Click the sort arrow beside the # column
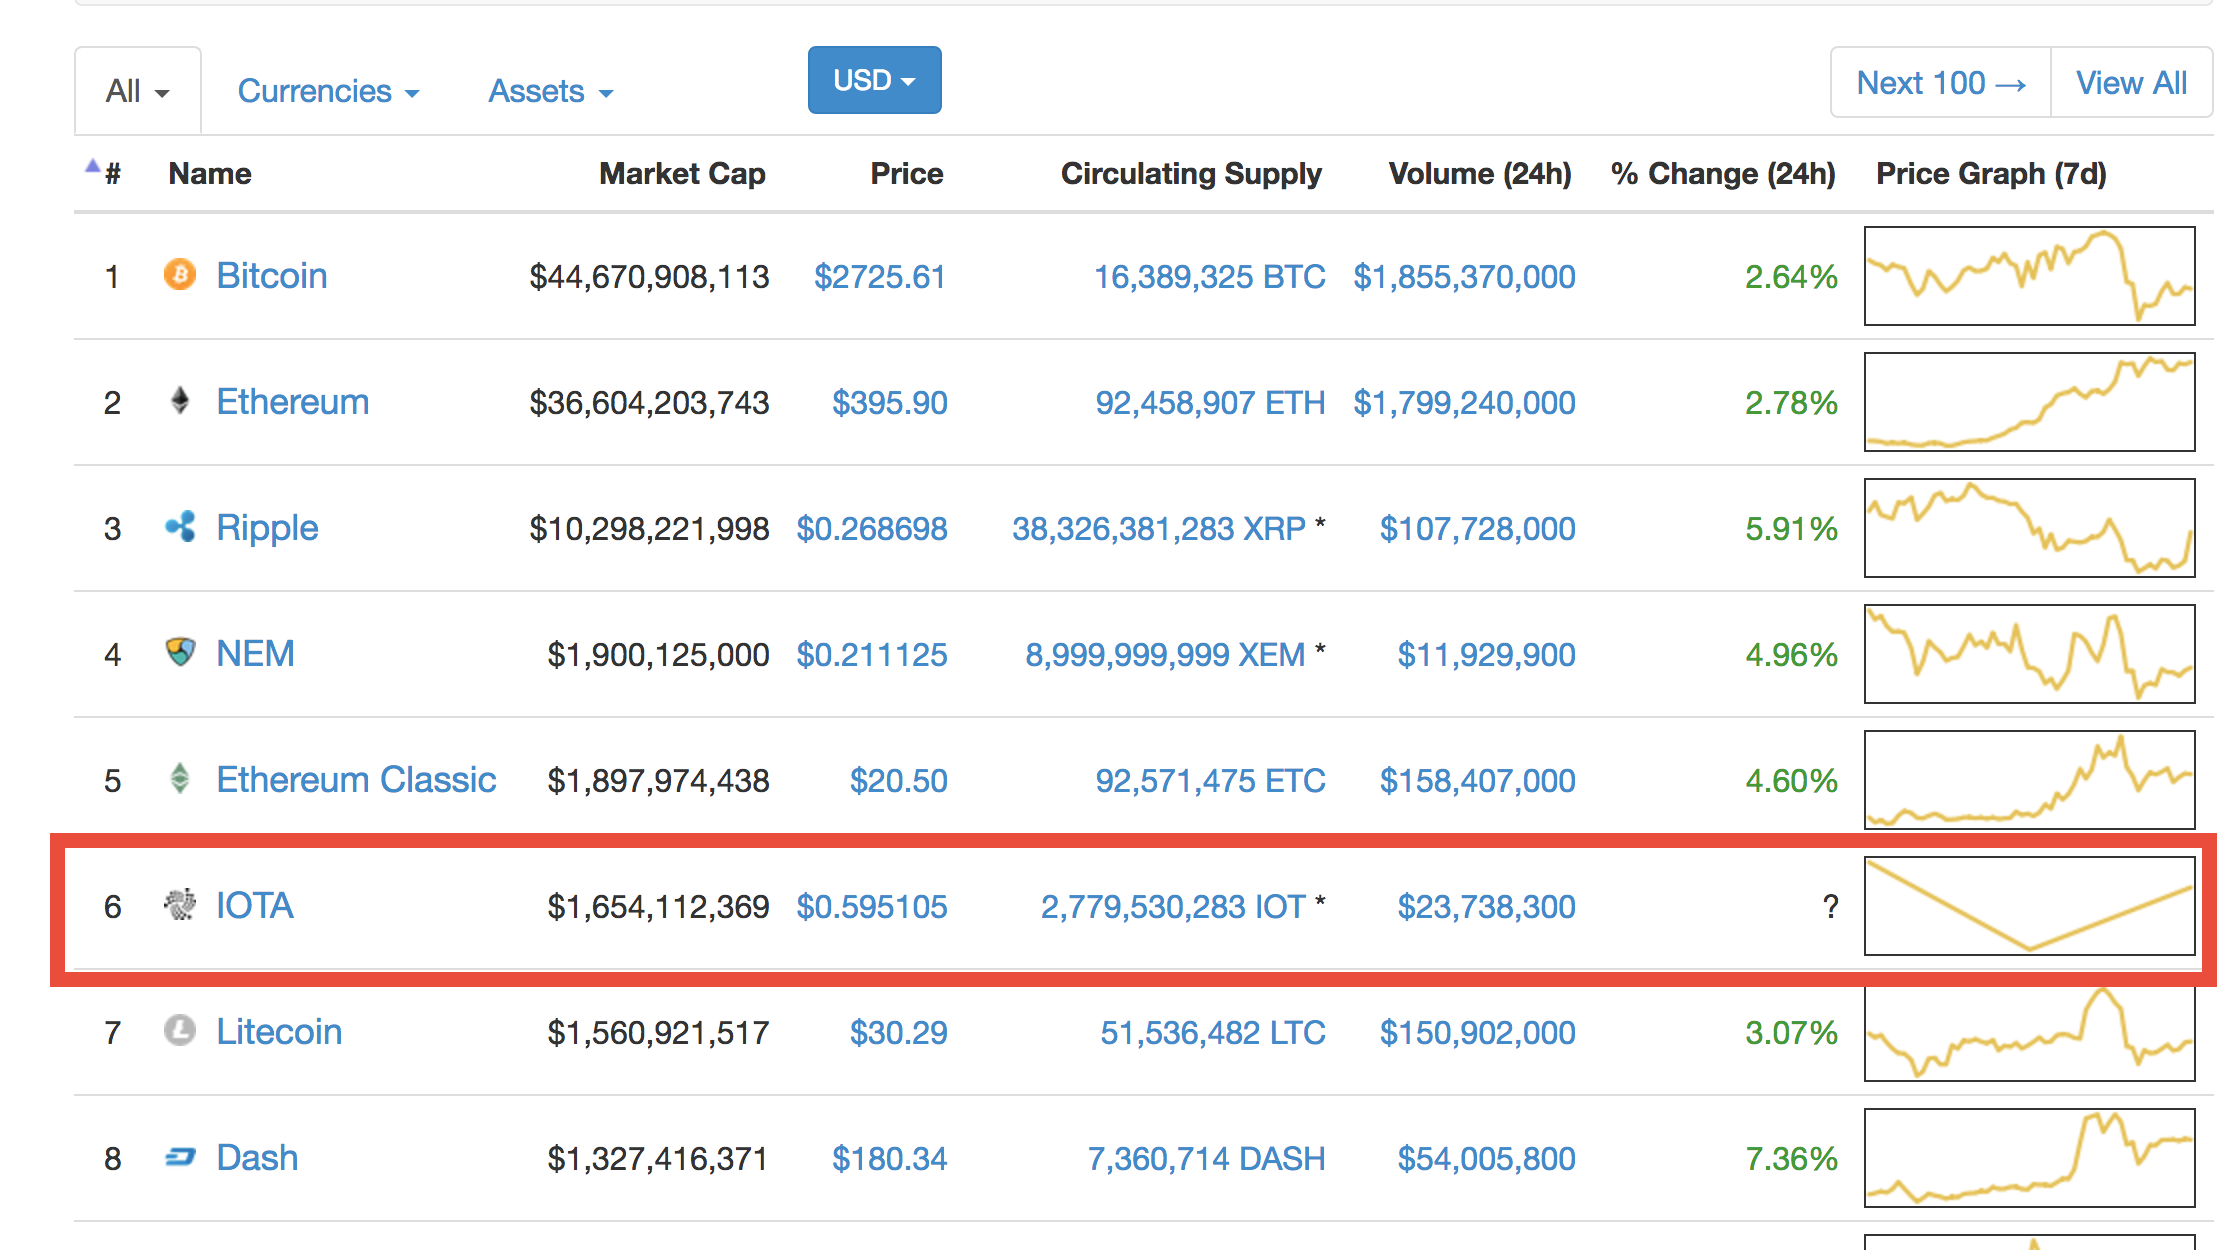The width and height of the screenshot is (2230, 1250). [92, 166]
